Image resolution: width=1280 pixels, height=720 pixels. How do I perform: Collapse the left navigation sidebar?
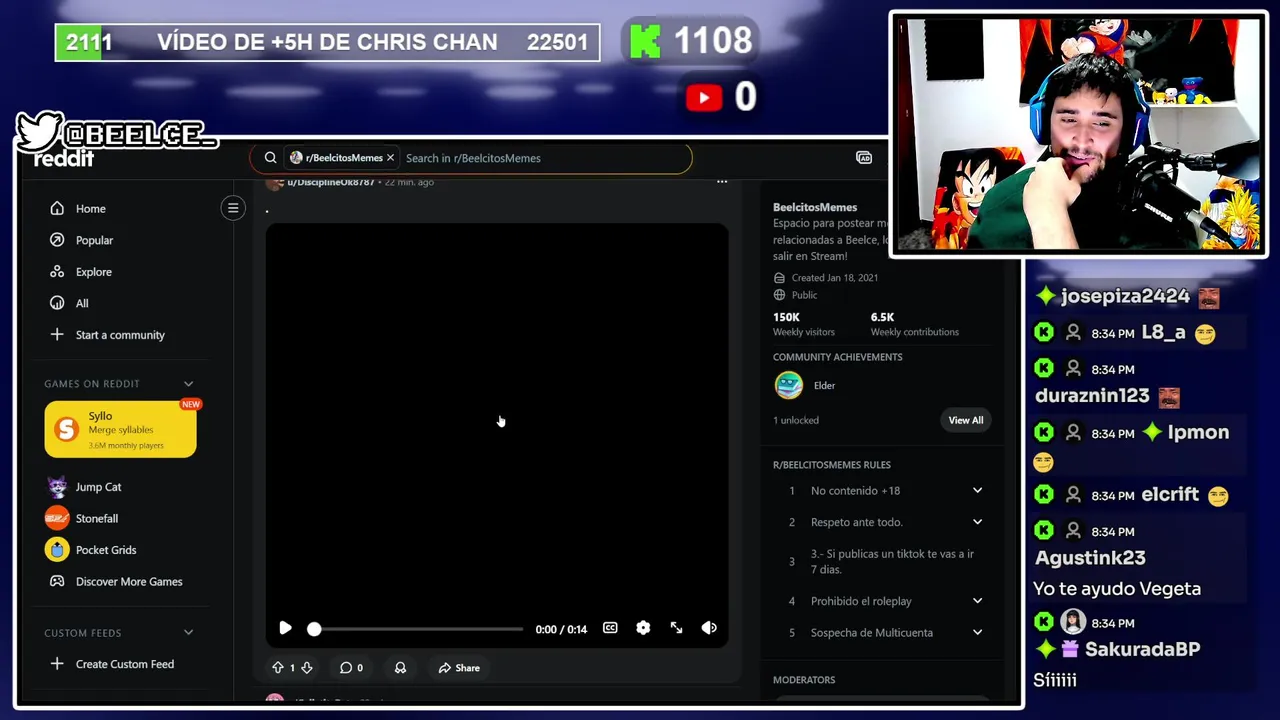pos(233,208)
